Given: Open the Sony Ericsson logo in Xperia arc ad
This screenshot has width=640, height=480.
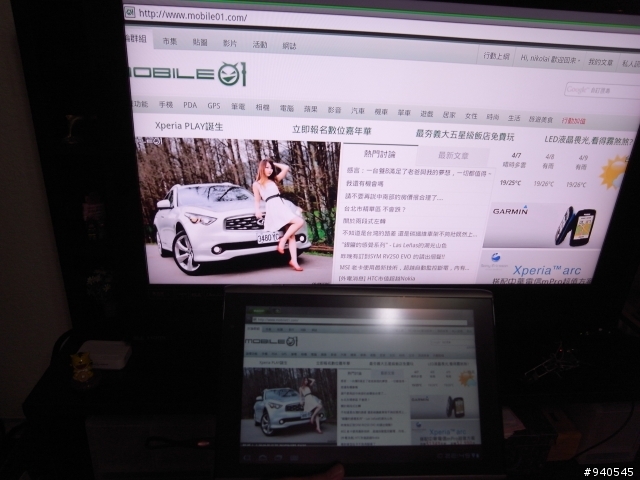Looking at the screenshot, I should (495, 260).
